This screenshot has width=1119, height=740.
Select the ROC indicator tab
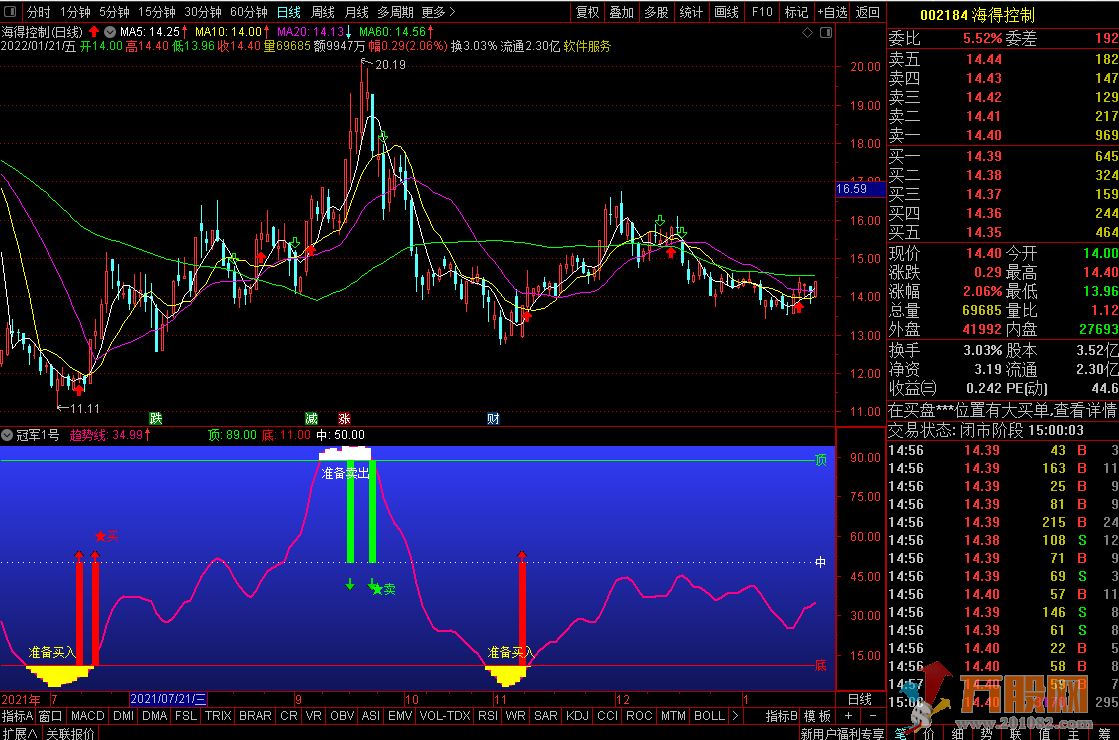(639, 716)
